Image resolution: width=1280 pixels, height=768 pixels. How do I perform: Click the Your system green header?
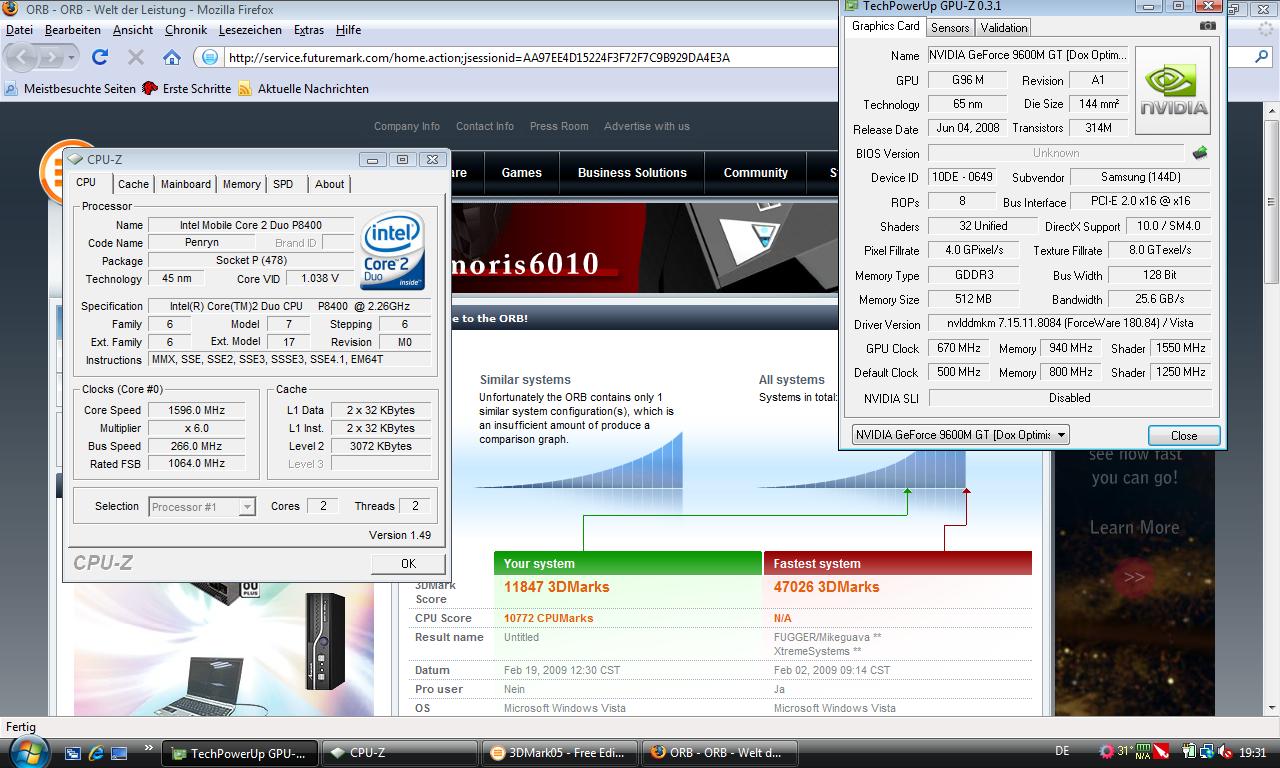pos(628,563)
